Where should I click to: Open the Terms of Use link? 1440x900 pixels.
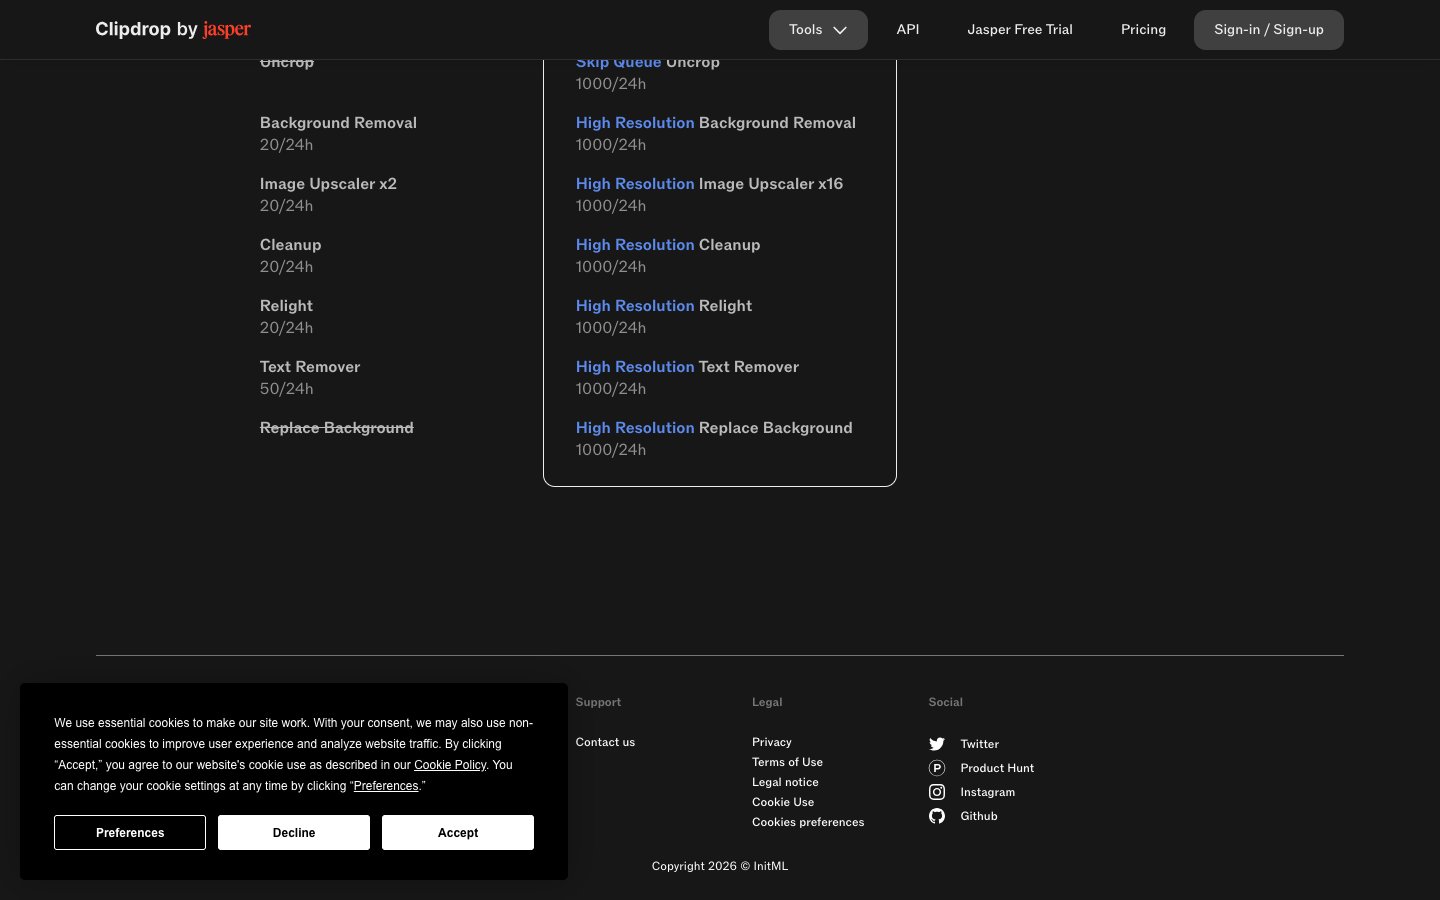click(x=787, y=762)
